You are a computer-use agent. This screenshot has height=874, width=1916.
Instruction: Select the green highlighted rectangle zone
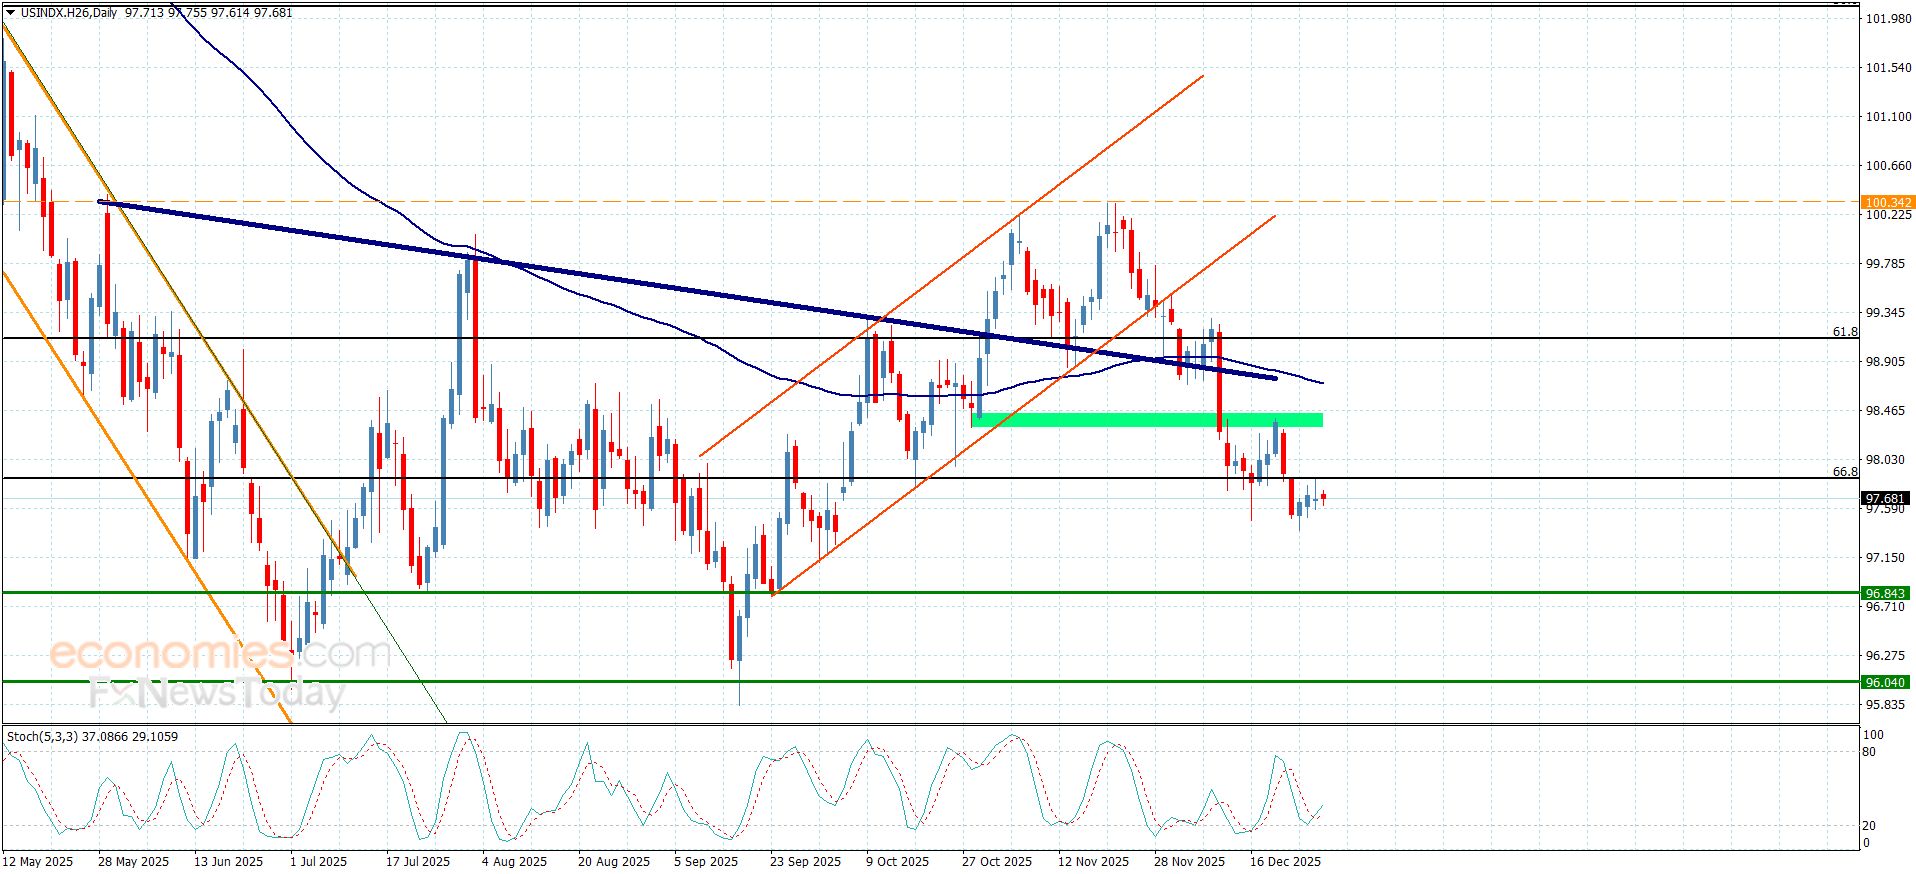tap(1147, 420)
